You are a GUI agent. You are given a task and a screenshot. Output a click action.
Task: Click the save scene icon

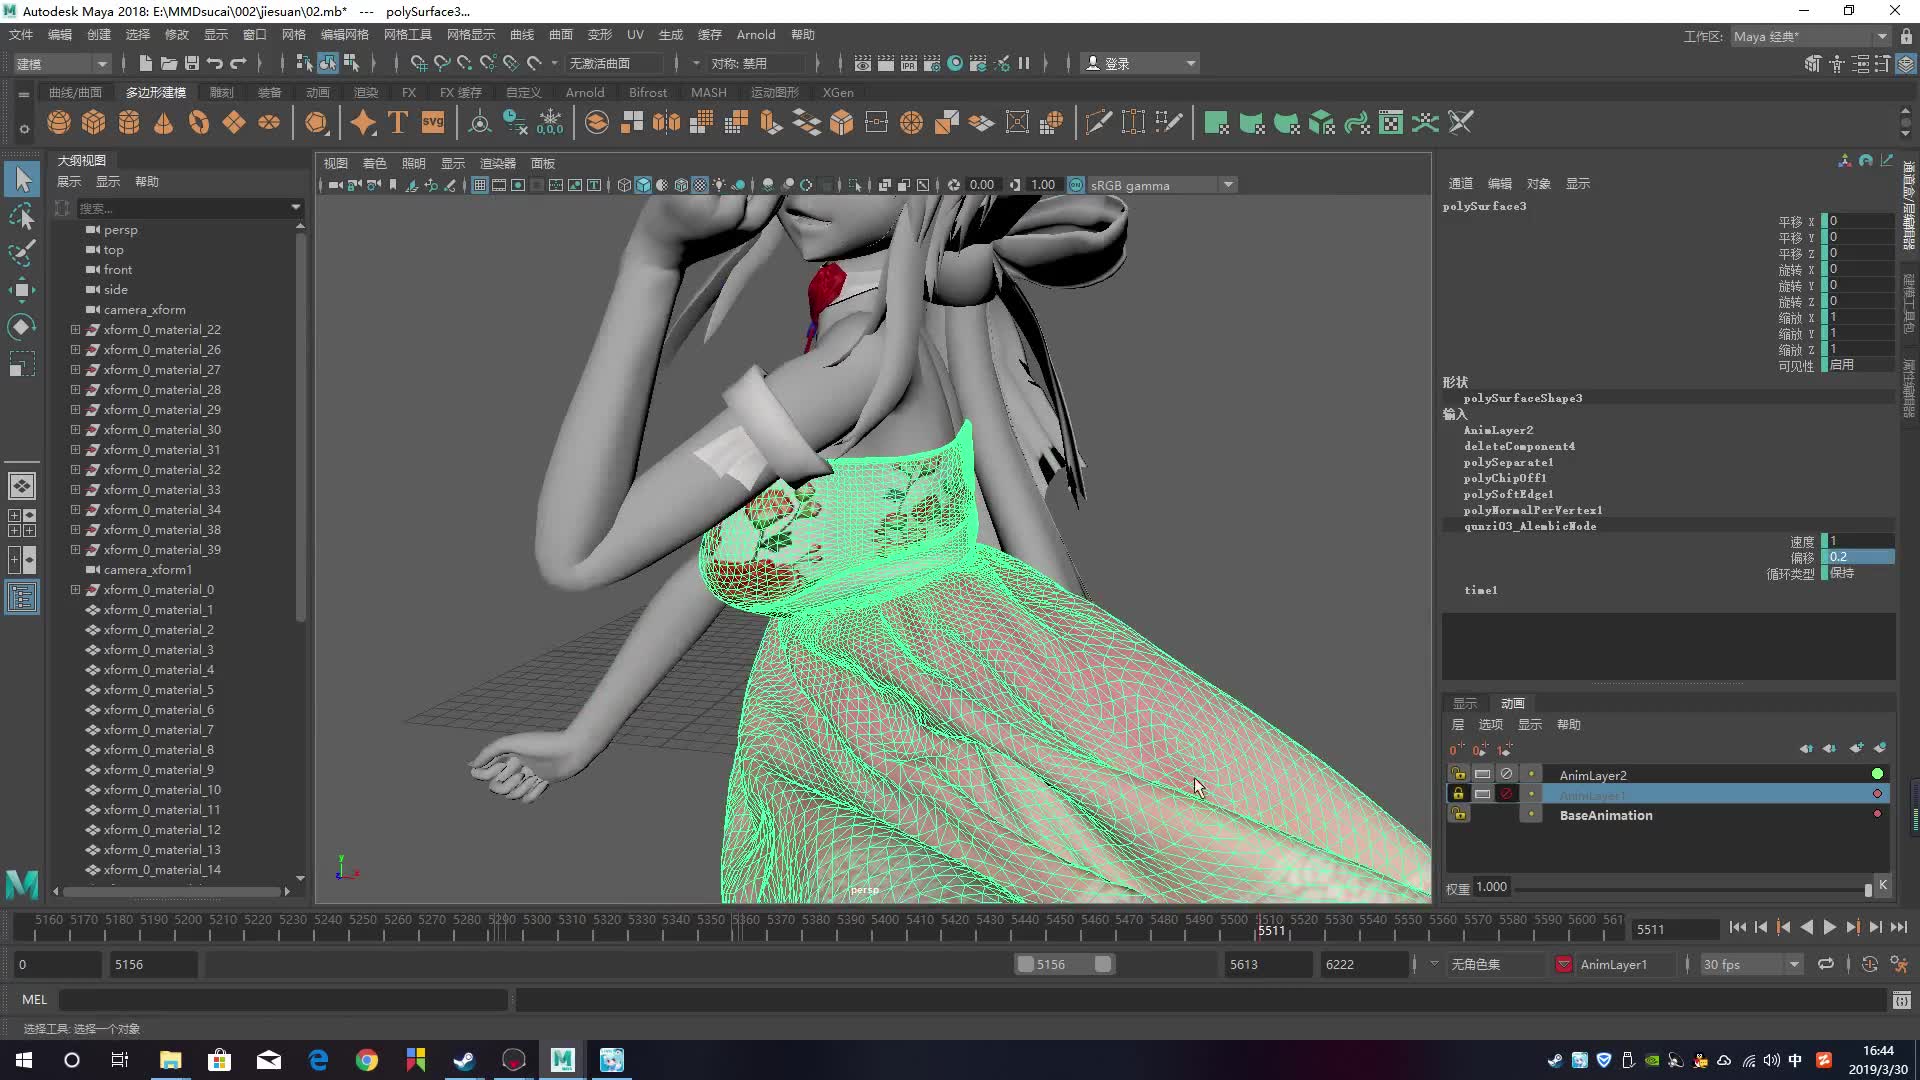(192, 63)
